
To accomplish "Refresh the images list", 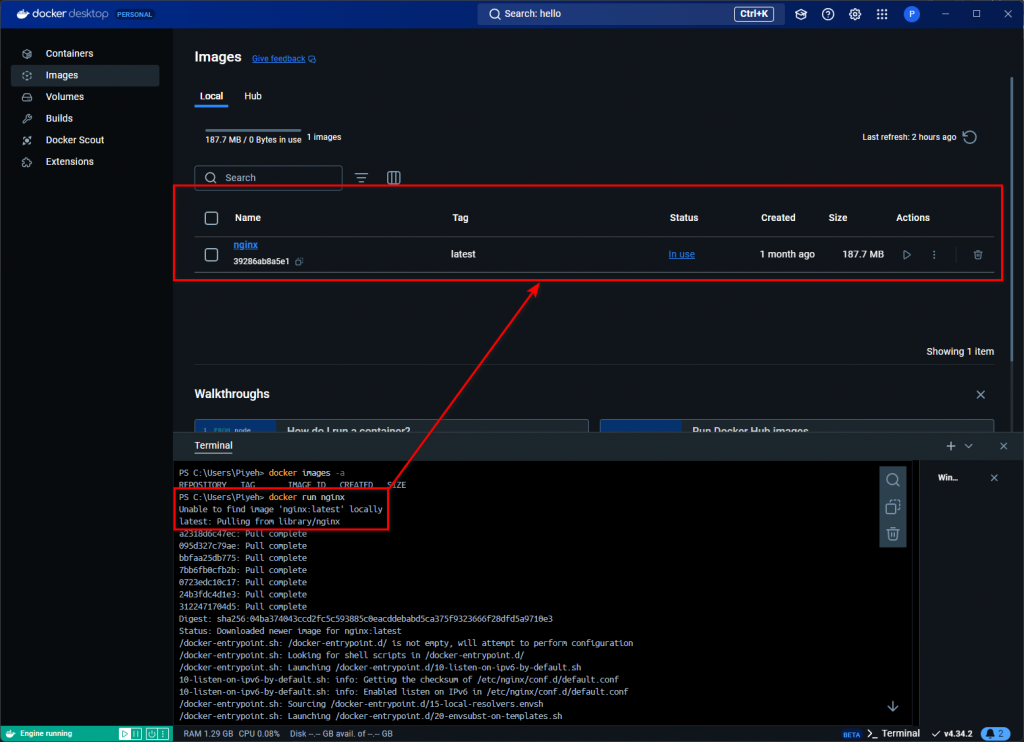I will (970, 137).
